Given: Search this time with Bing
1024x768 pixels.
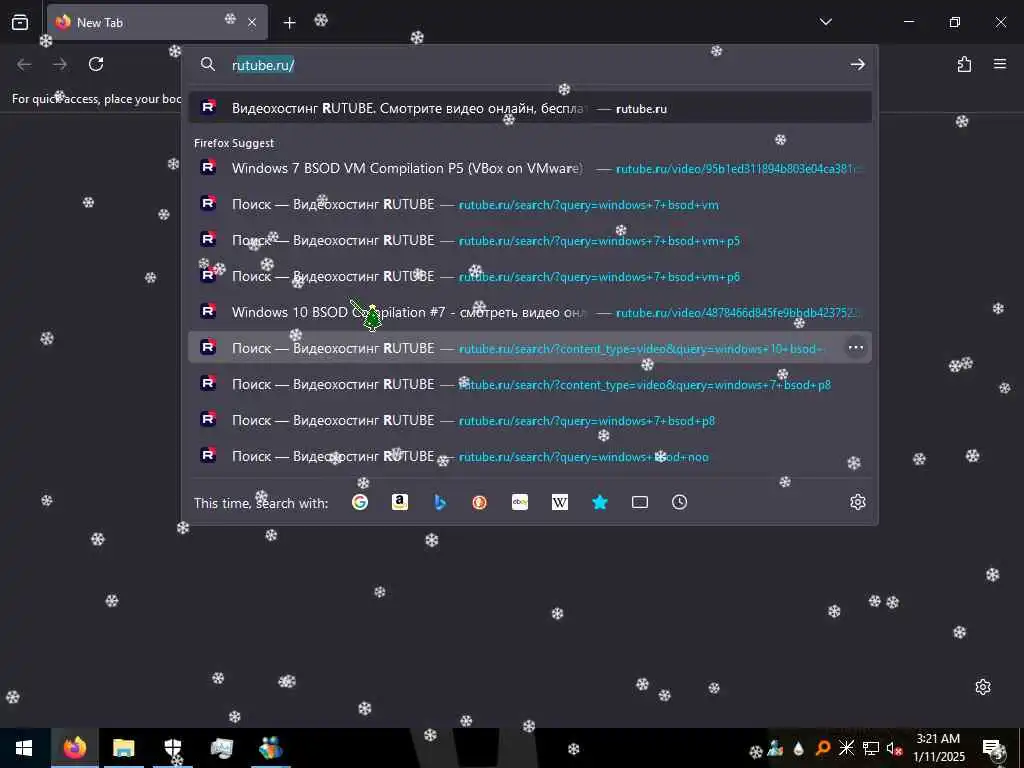Looking at the screenshot, I should coord(440,502).
